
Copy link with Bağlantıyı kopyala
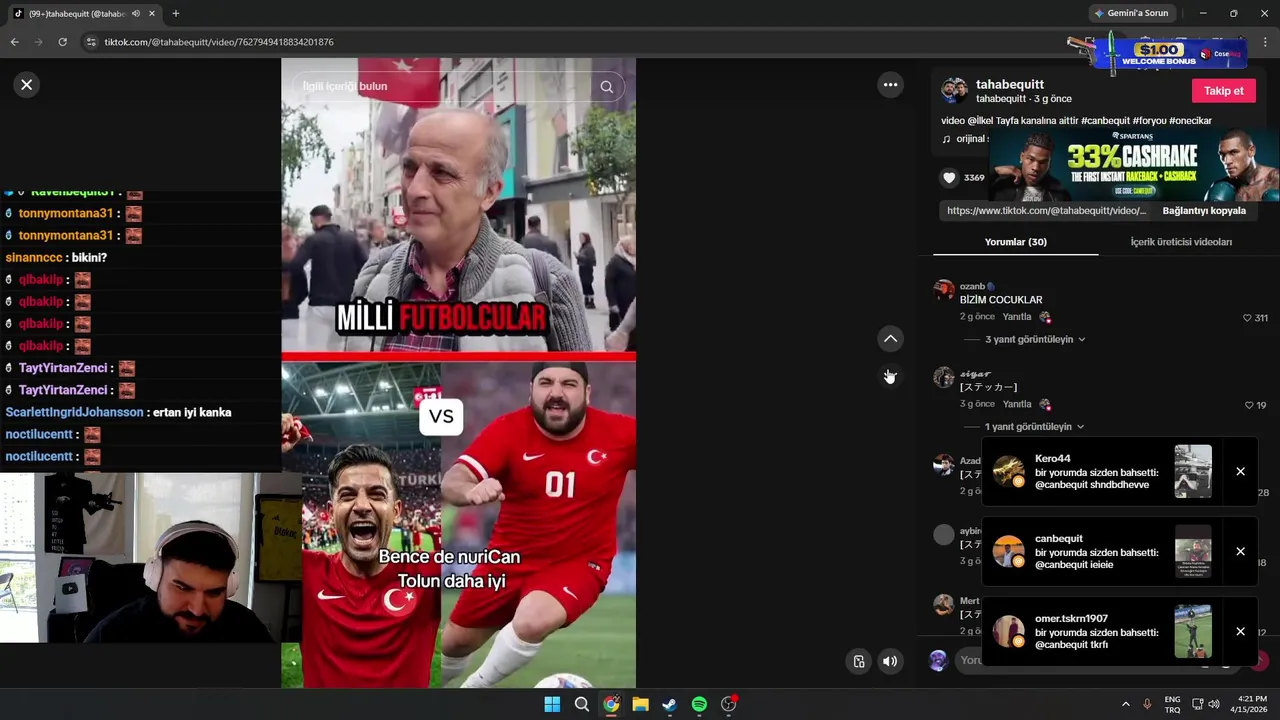[x=1204, y=211]
